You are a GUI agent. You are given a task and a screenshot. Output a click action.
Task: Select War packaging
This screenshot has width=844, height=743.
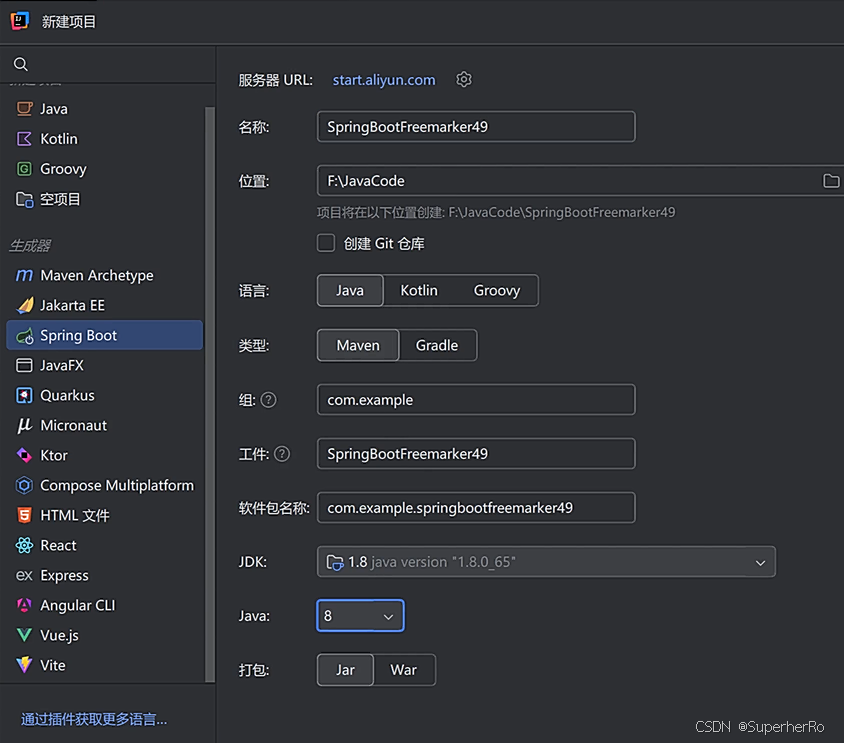tap(404, 670)
